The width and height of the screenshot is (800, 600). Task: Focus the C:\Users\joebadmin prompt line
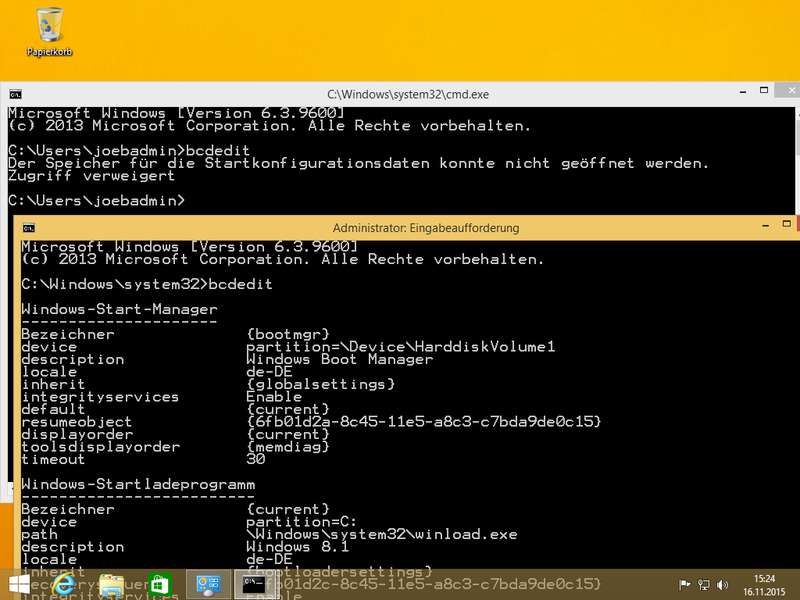[x=100, y=201]
